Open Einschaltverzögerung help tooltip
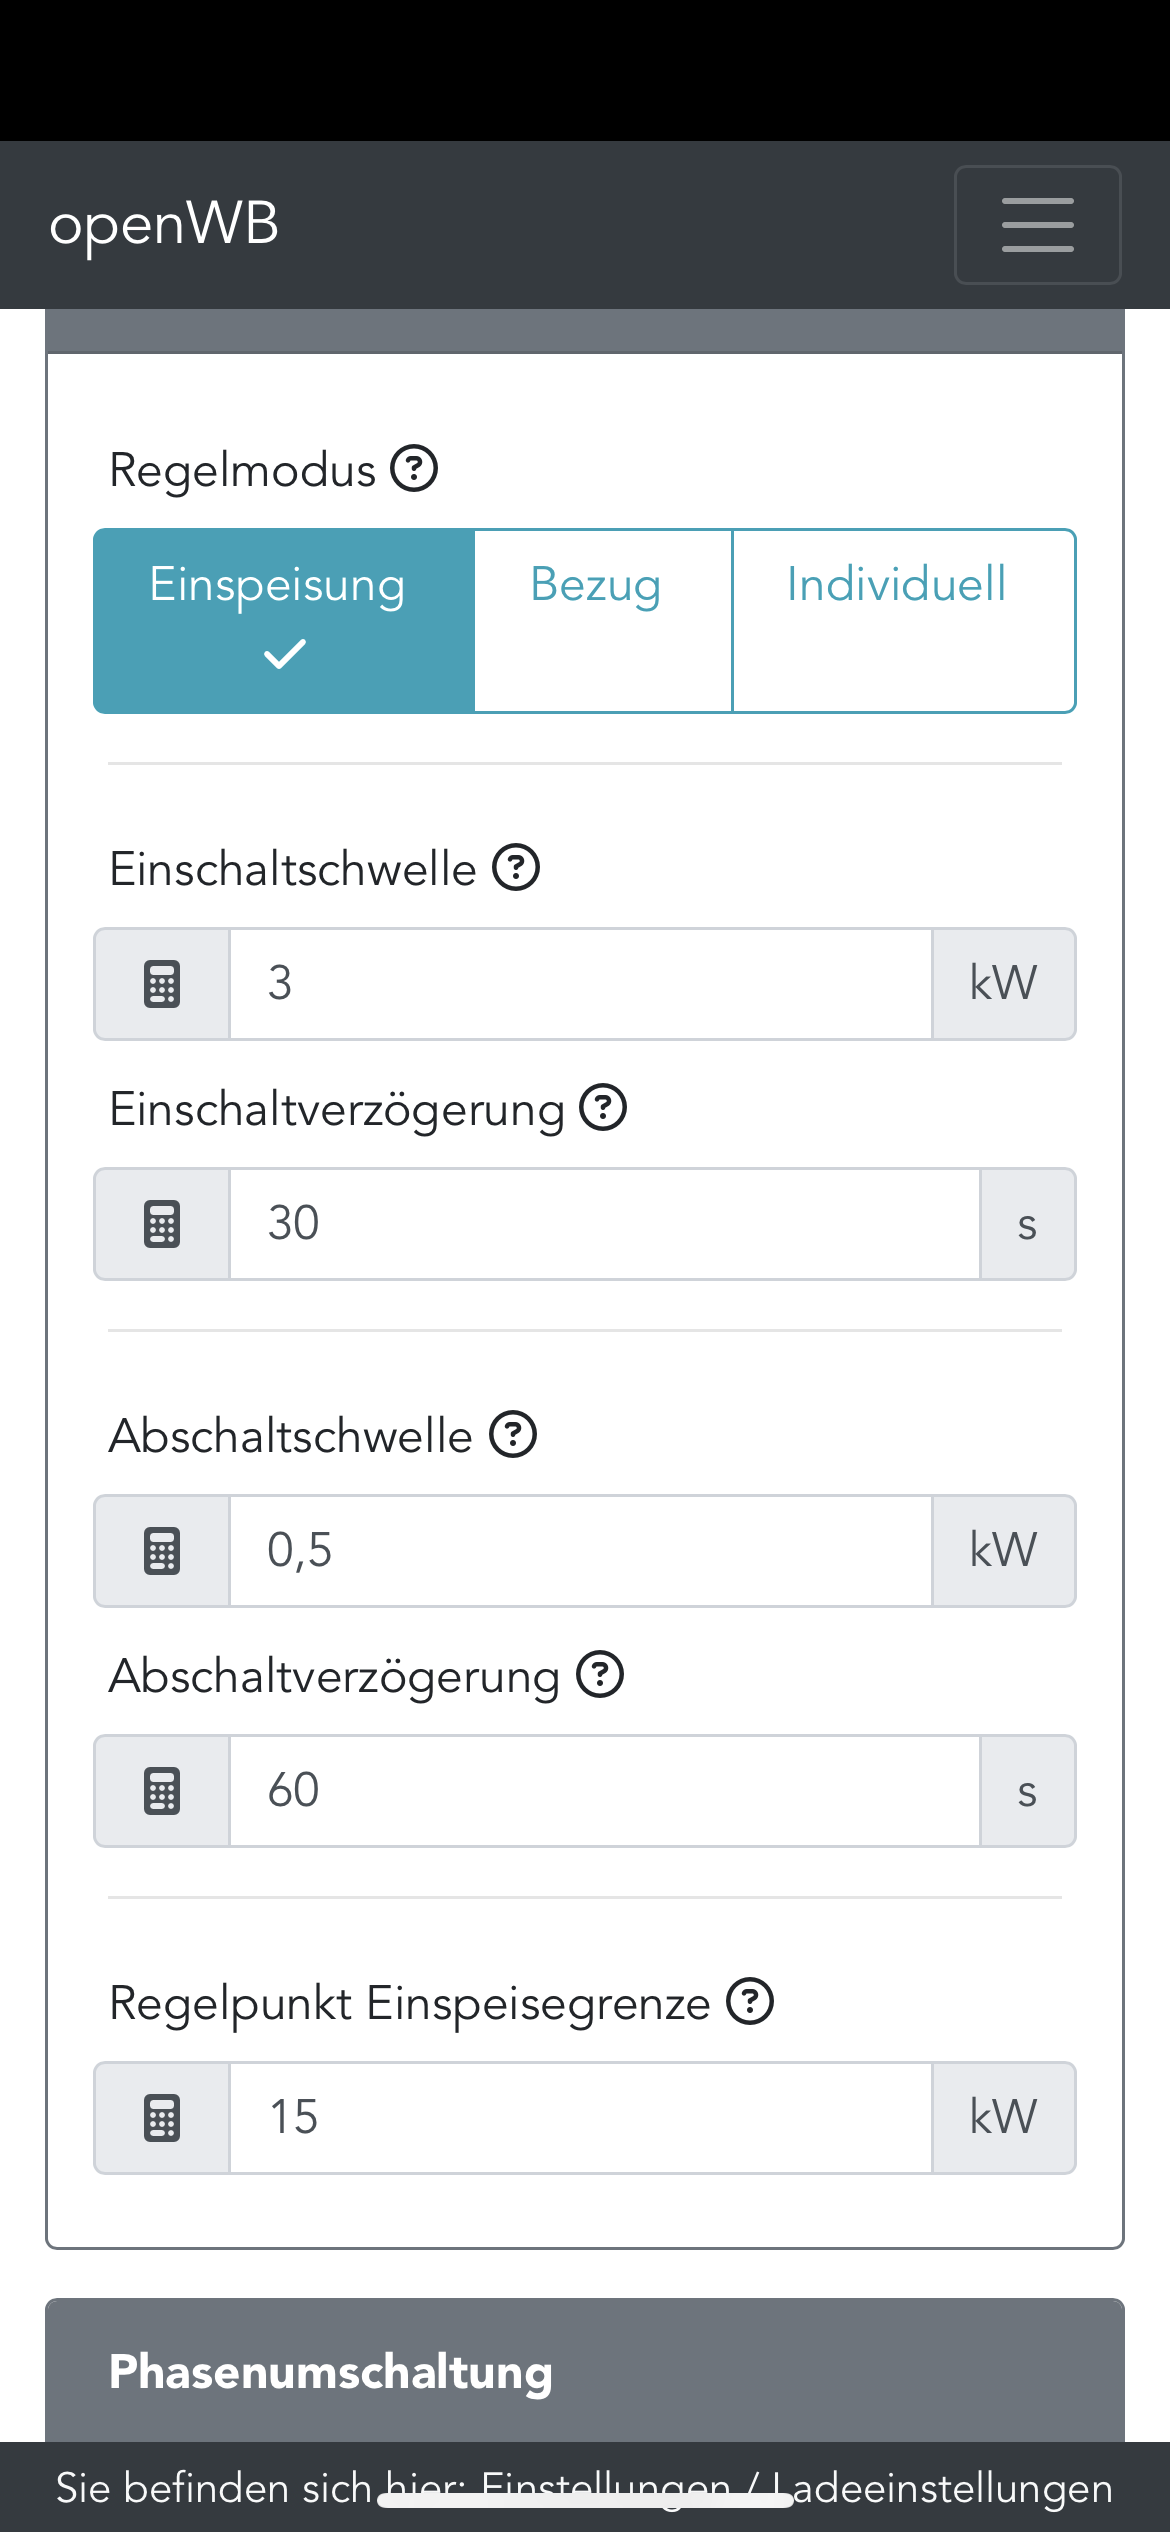Image resolution: width=1170 pixels, height=2532 pixels. [x=604, y=1108]
